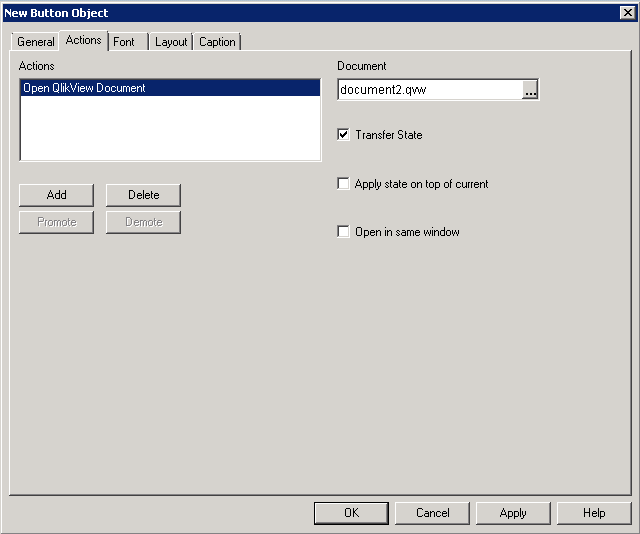Viewport: 640px width, 534px height.
Task: Click the disabled Demote button
Action: 143,222
